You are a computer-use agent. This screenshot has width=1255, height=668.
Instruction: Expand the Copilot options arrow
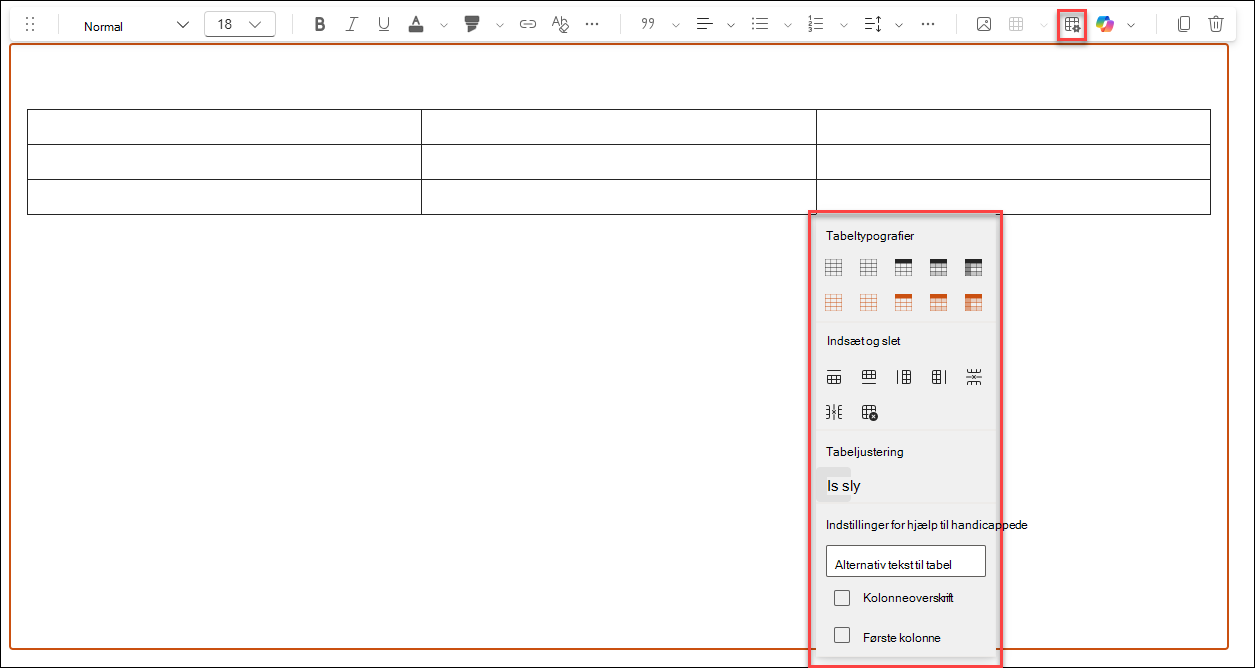coord(1131,25)
